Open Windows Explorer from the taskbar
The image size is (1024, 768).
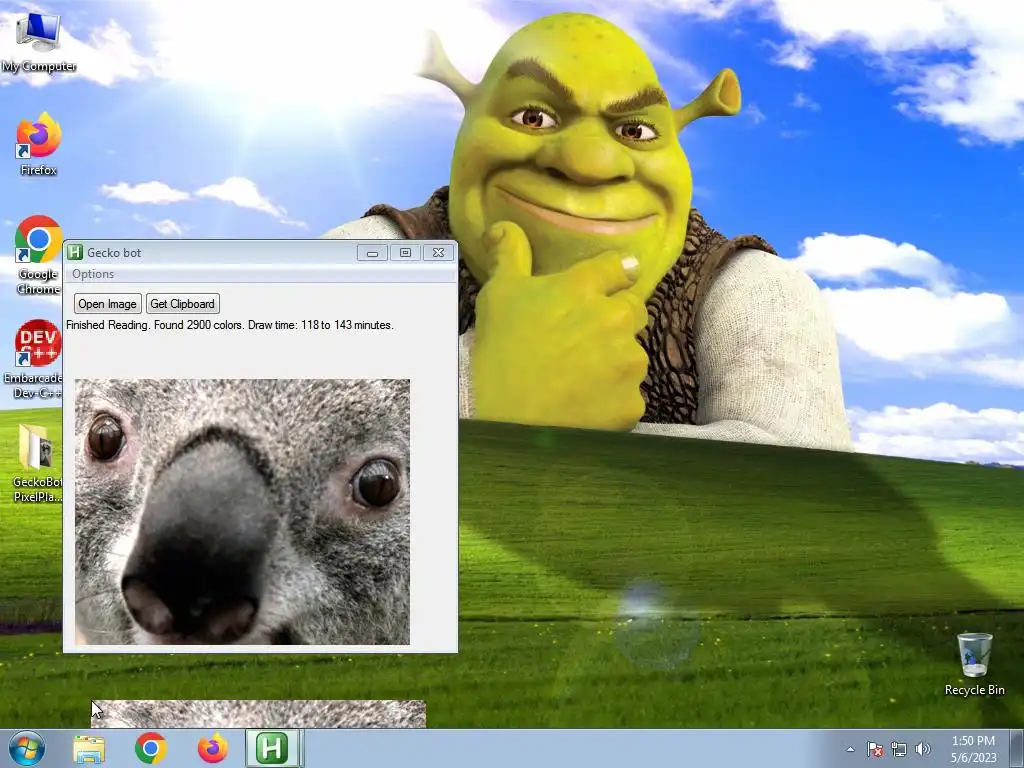[x=89, y=749]
